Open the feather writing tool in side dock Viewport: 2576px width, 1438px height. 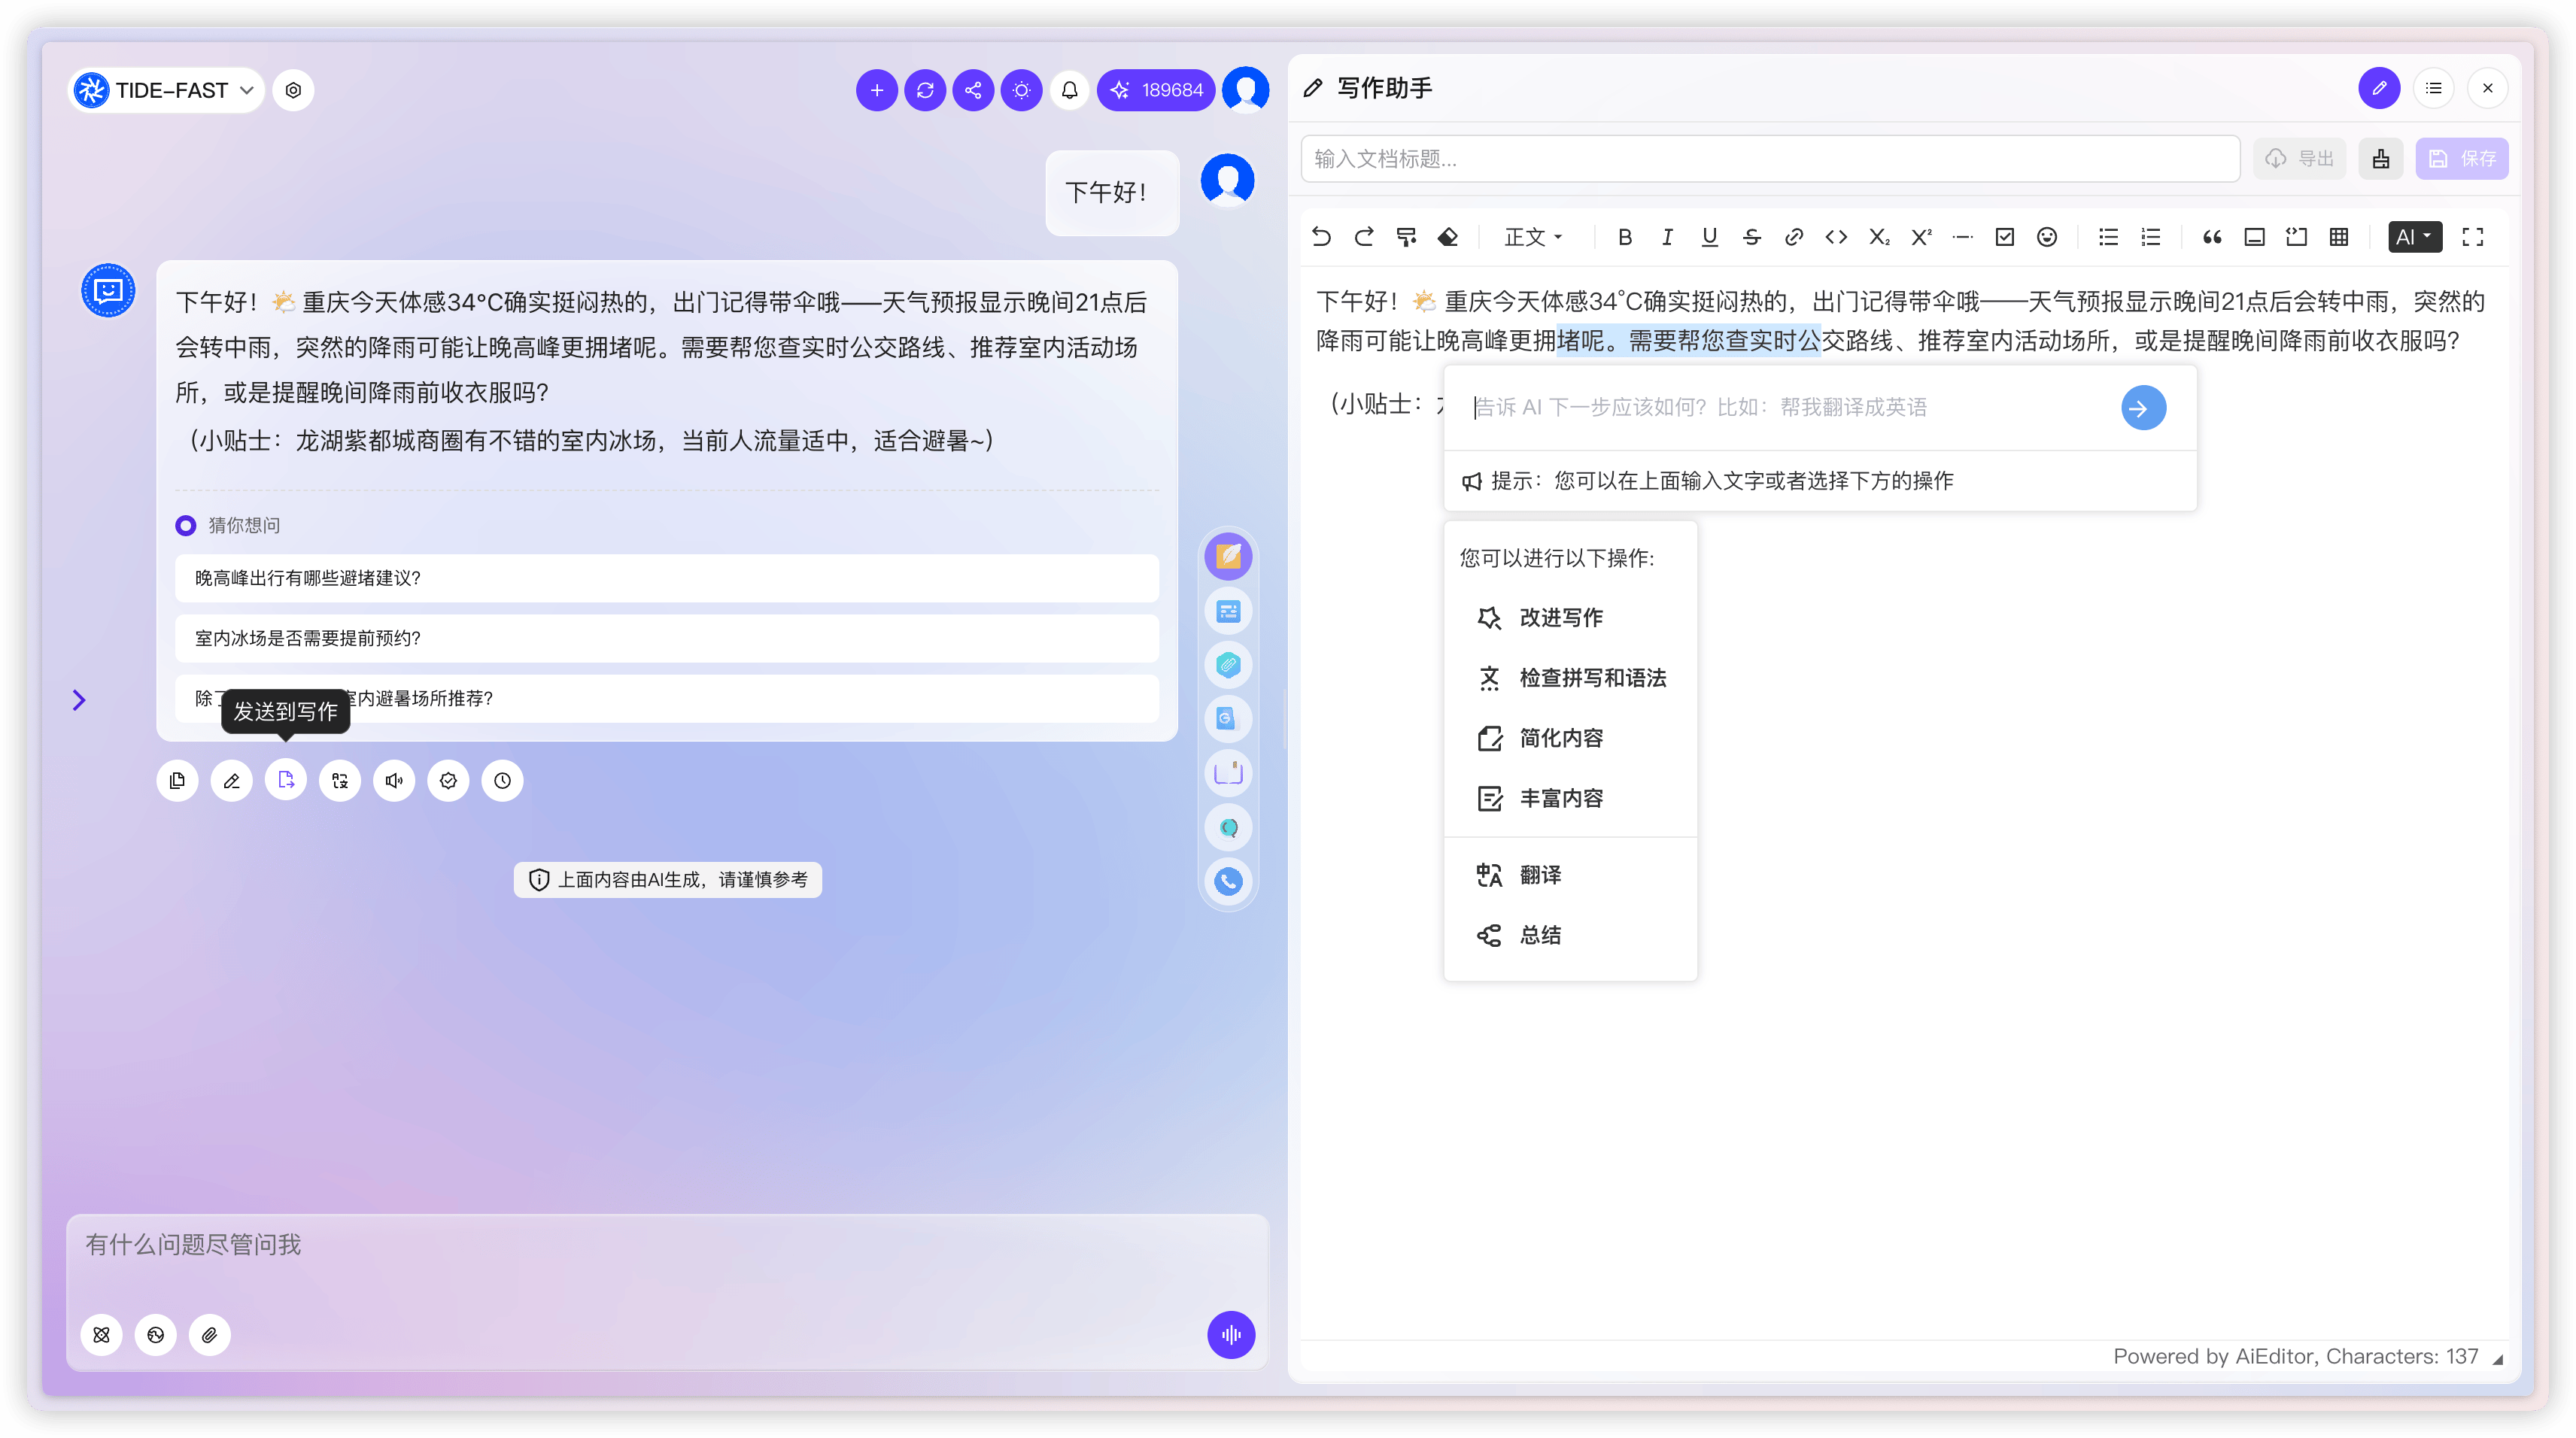click(x=1228, y=556)
